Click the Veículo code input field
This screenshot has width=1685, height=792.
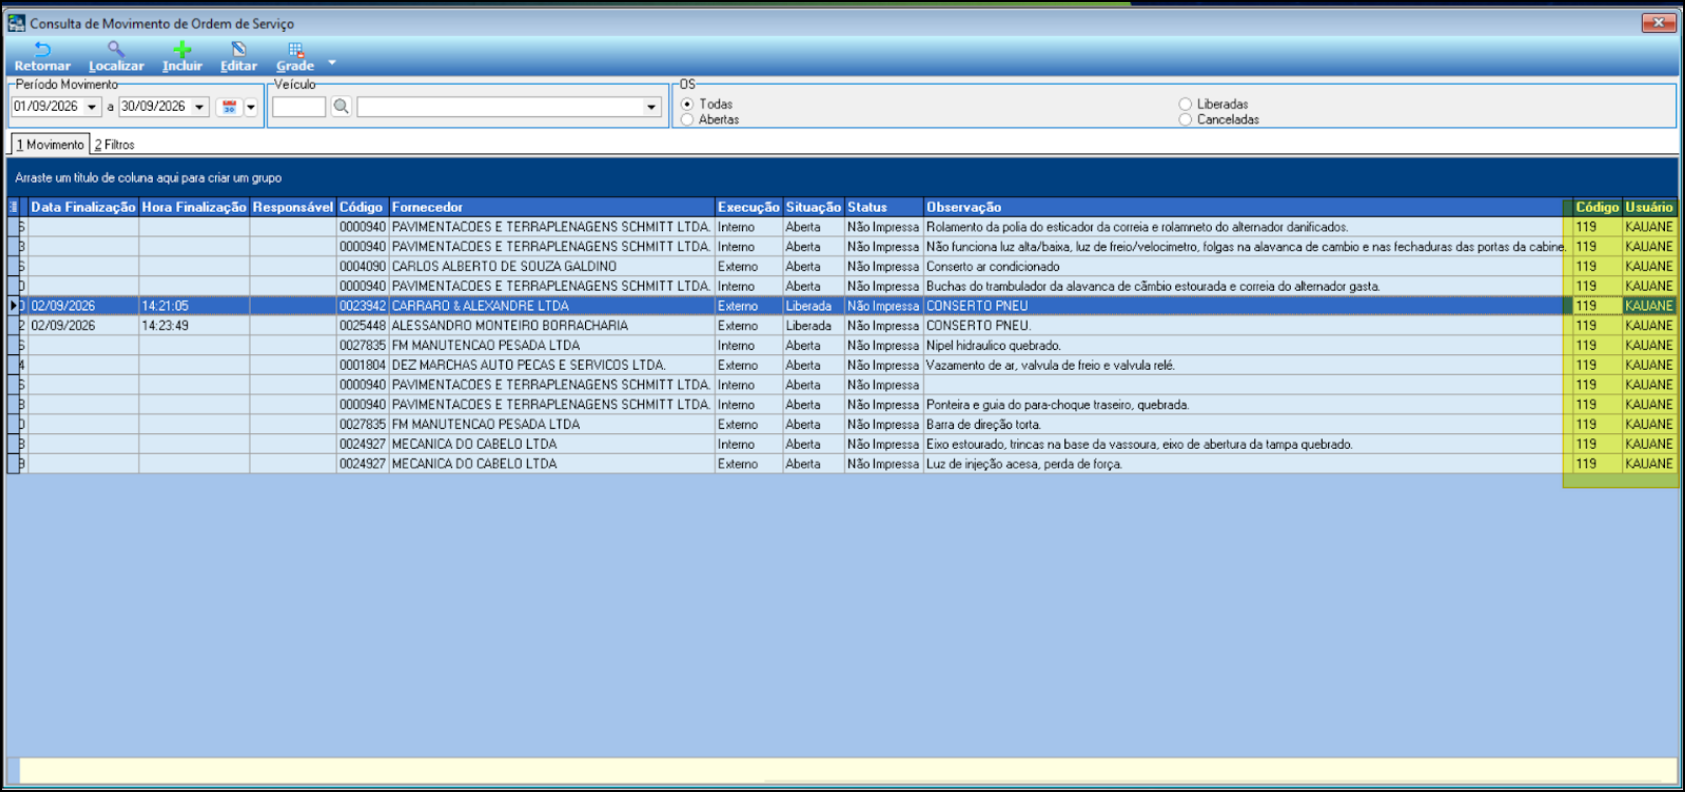click(x=299, y=106)
